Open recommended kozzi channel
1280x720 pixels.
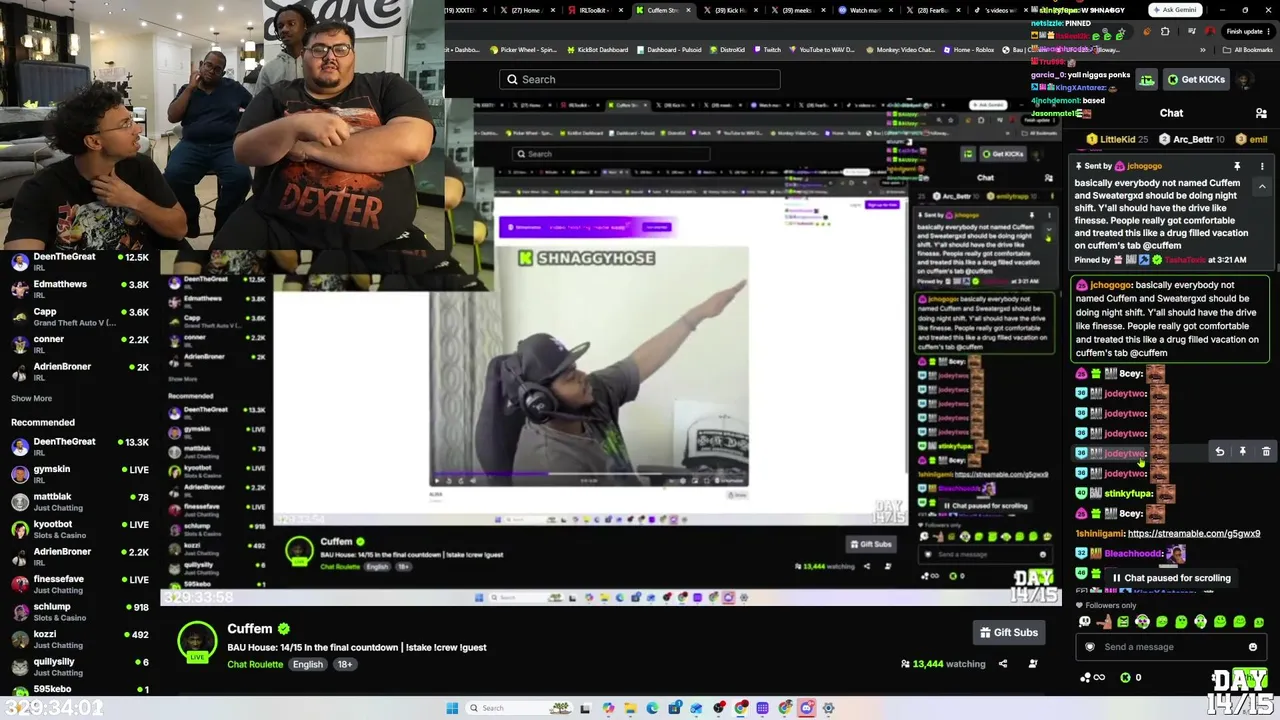[80, 639]
